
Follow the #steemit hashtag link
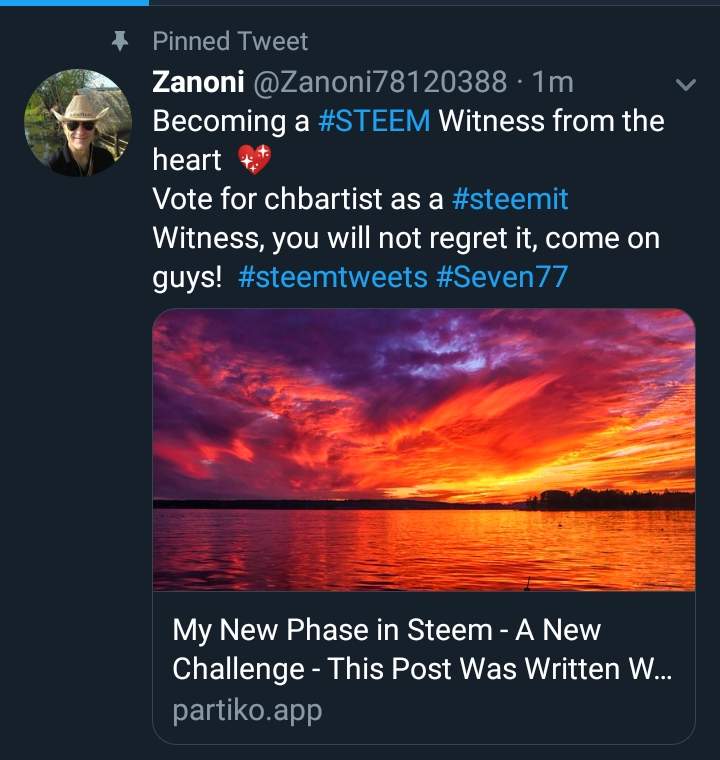click(510, 198)
